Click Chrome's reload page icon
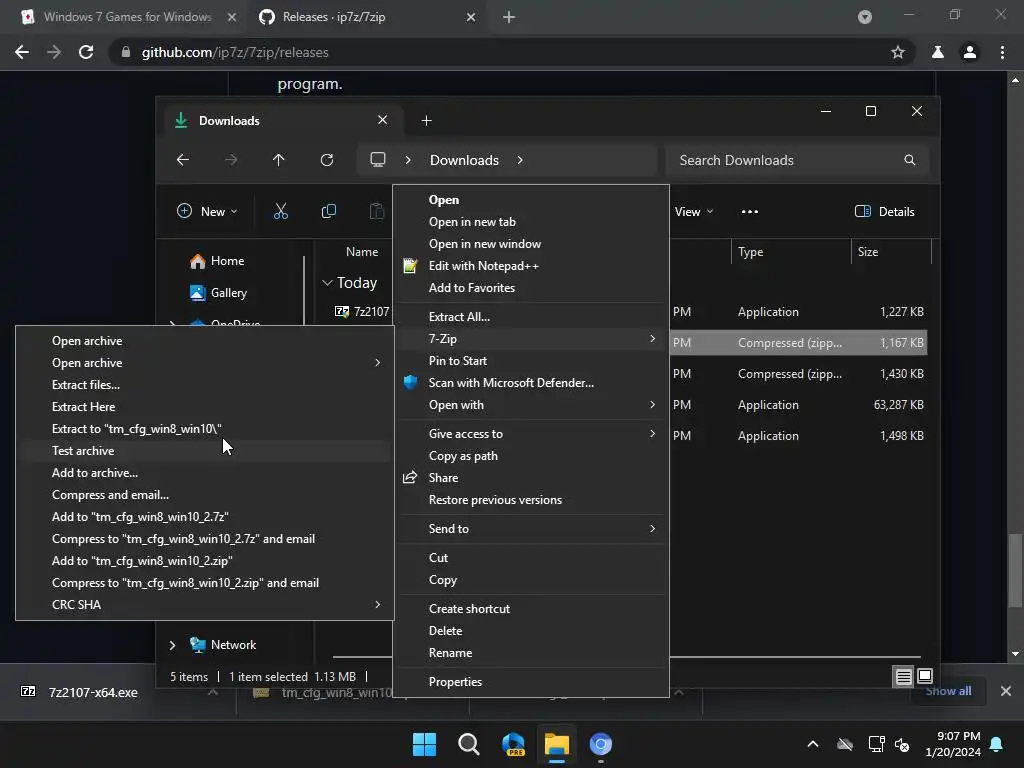Screen dimensions: 1024x768 [86, 52]
